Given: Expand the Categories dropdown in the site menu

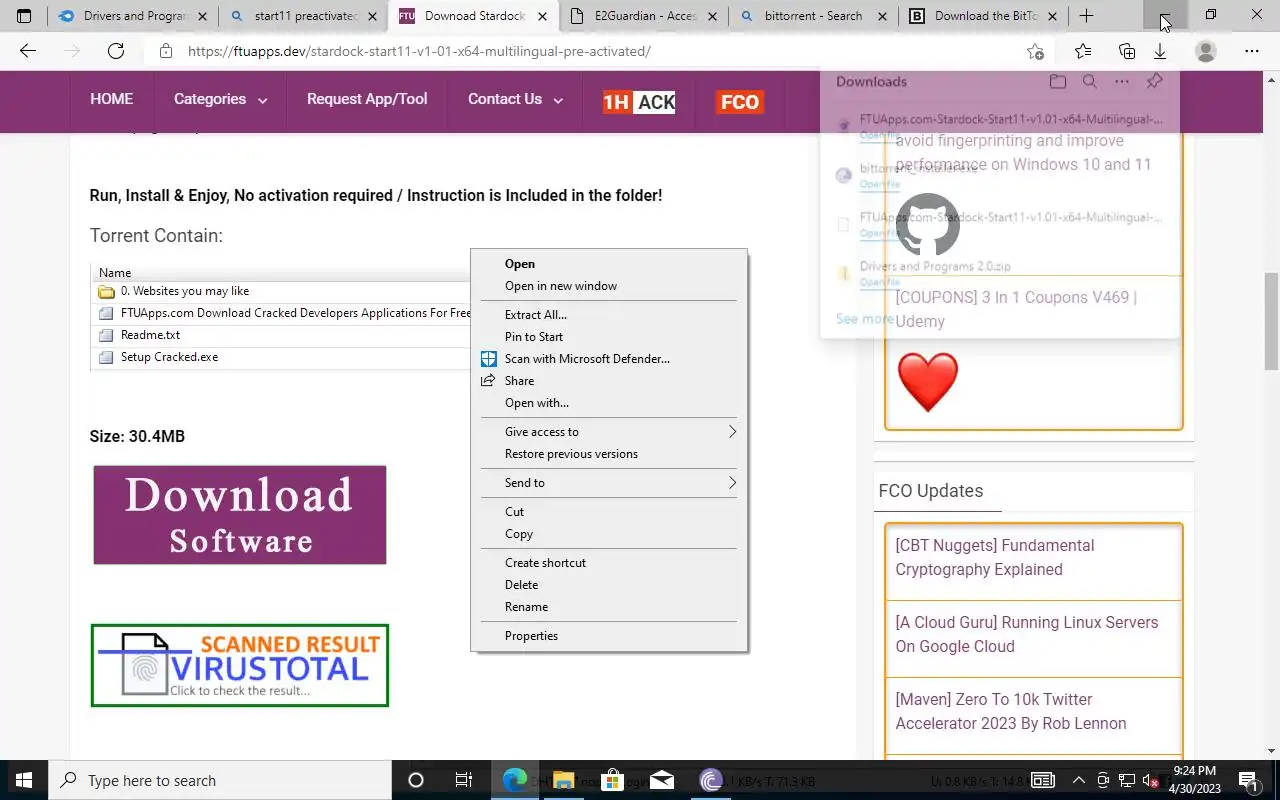Looking at the screenshot, I should coord(220,99).
